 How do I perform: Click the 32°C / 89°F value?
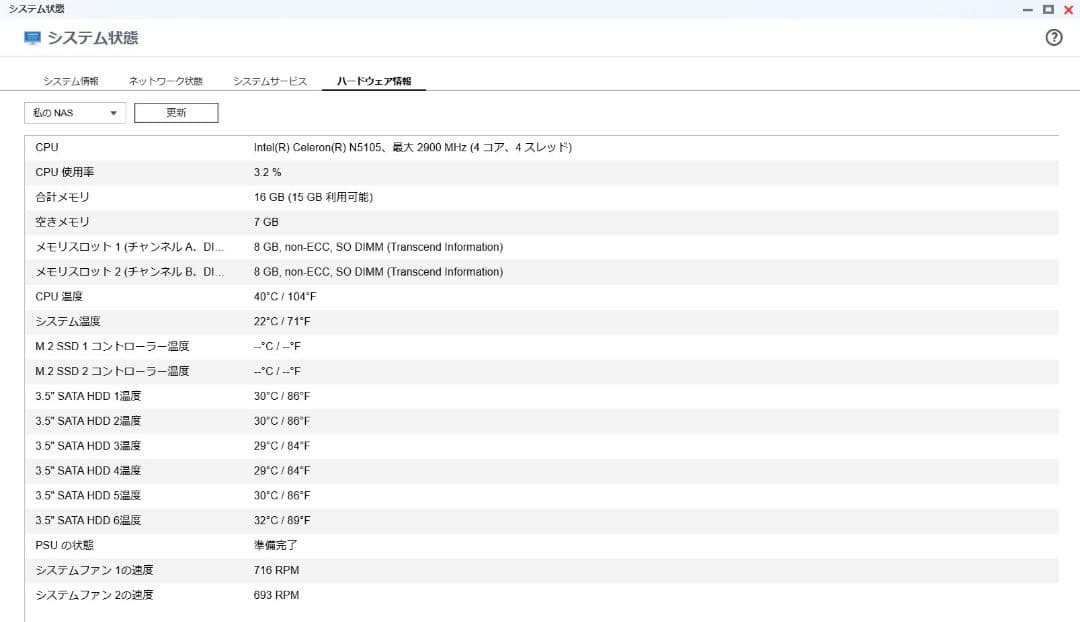tap(282, 520)
